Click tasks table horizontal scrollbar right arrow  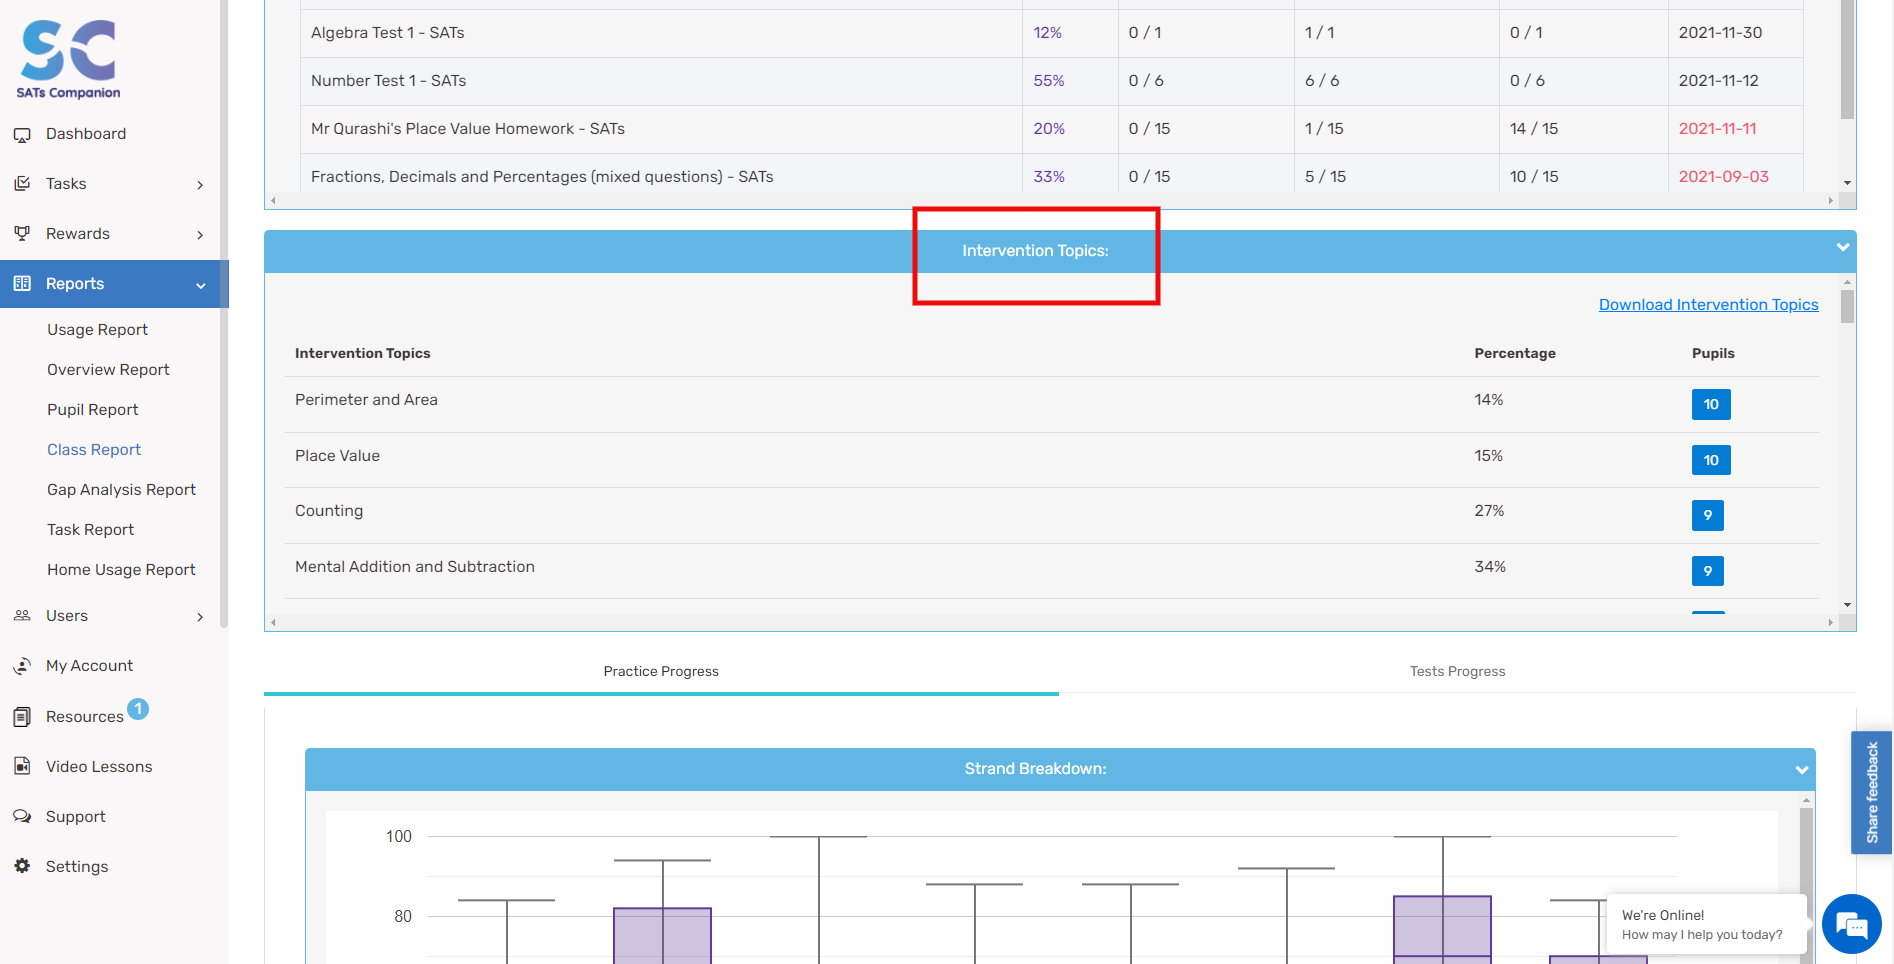click(x=1830, y=201)
